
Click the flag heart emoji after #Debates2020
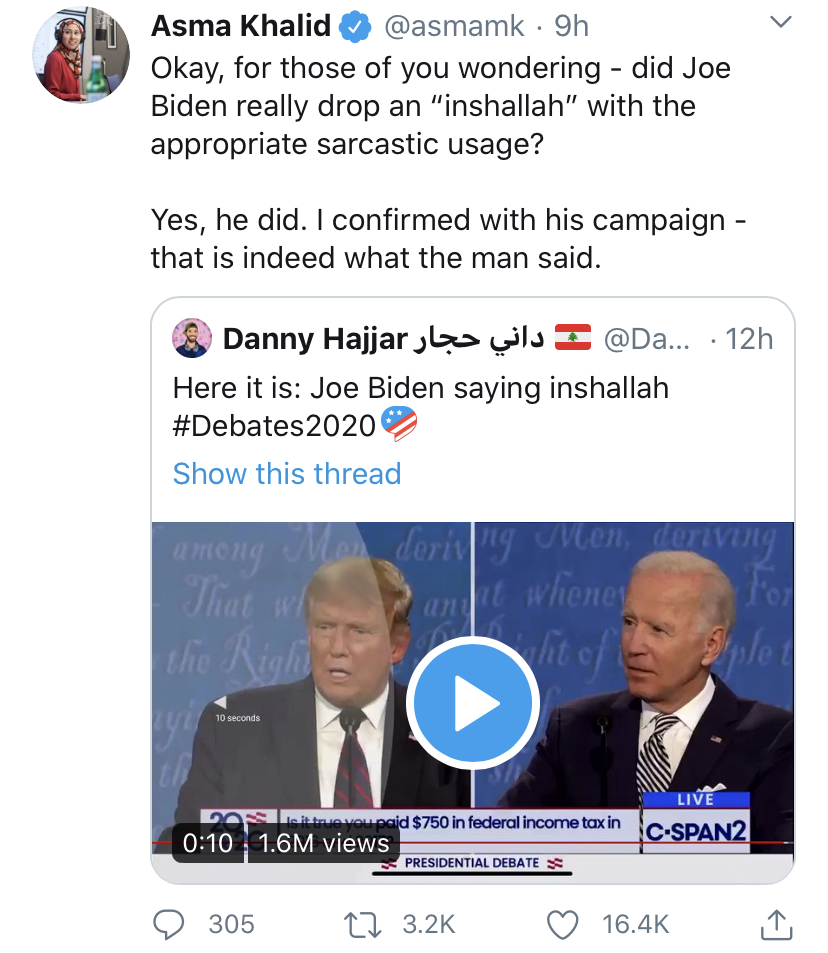(398, 424)
